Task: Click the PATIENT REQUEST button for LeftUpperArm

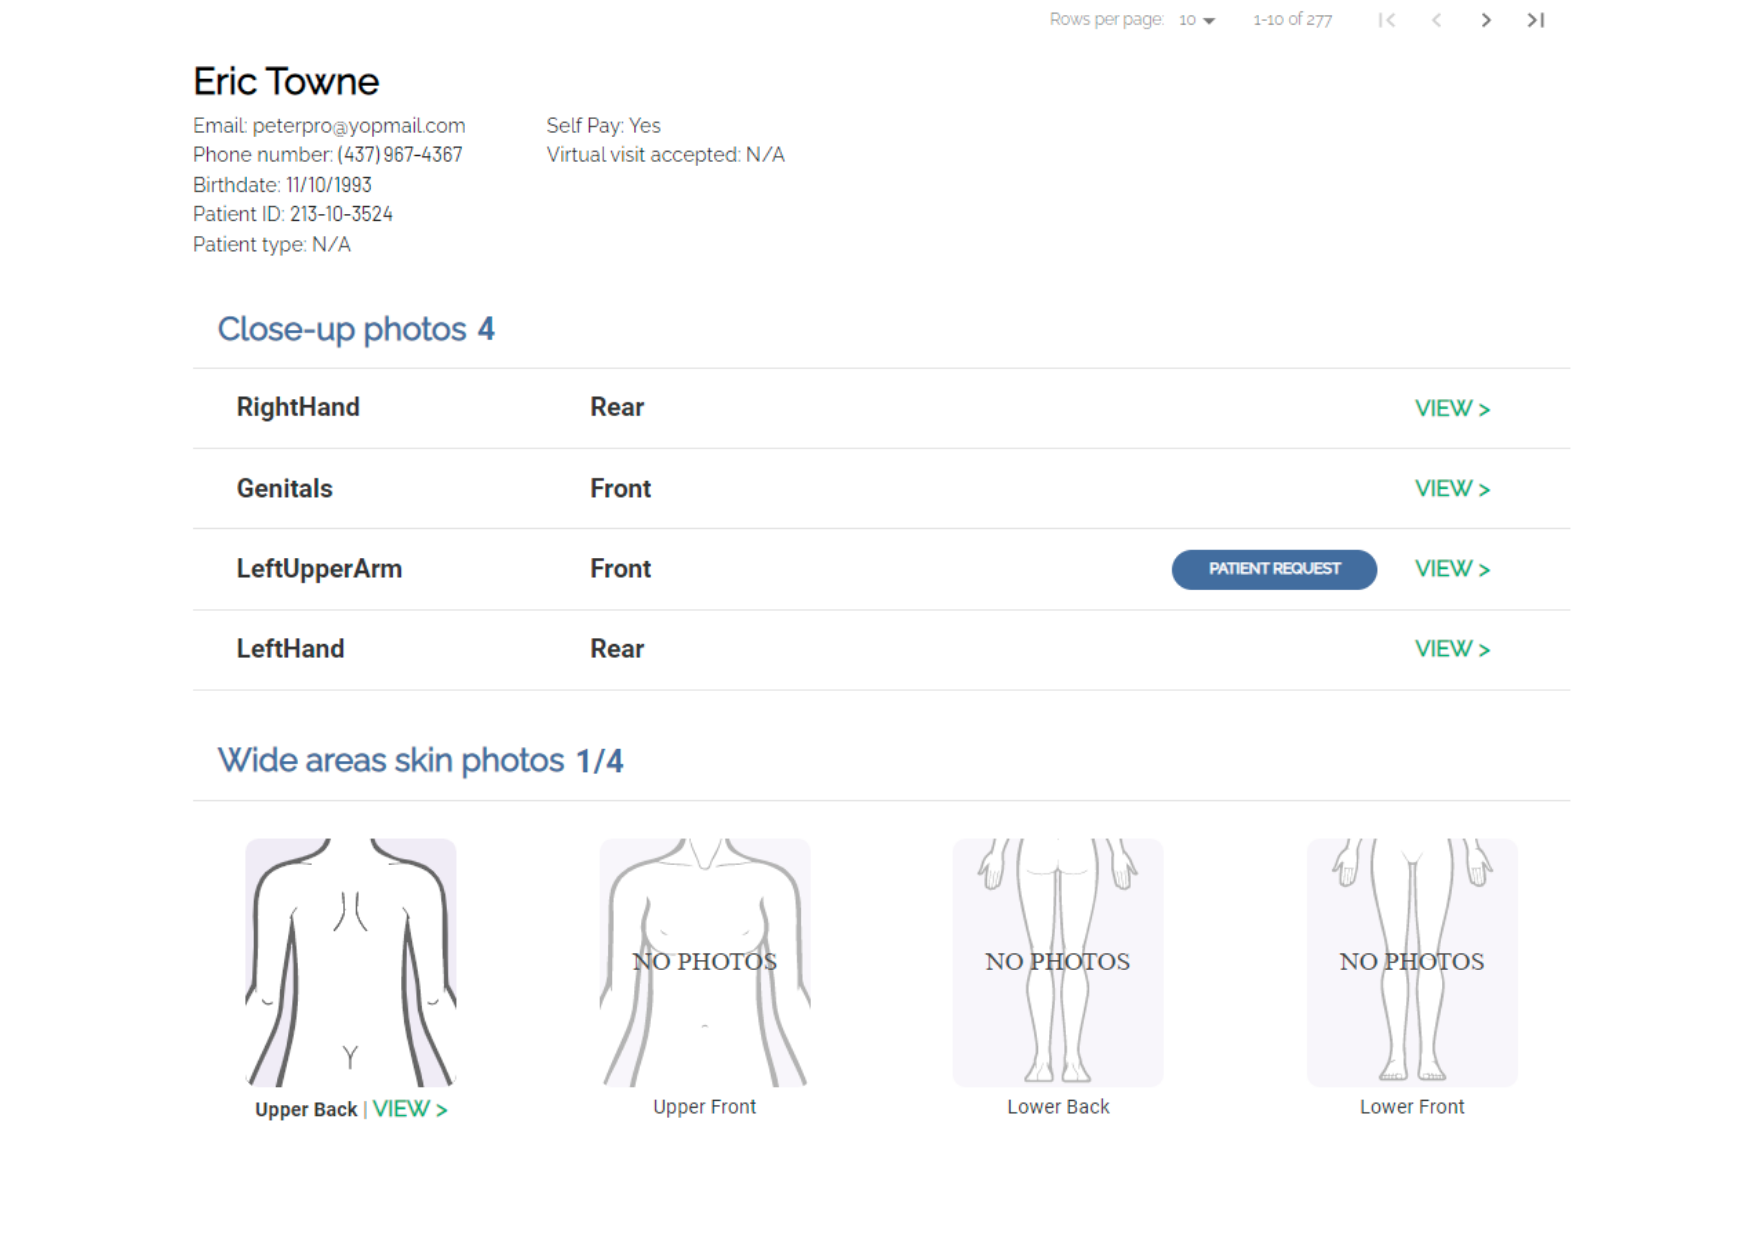Action: [x=1273, y=569]
